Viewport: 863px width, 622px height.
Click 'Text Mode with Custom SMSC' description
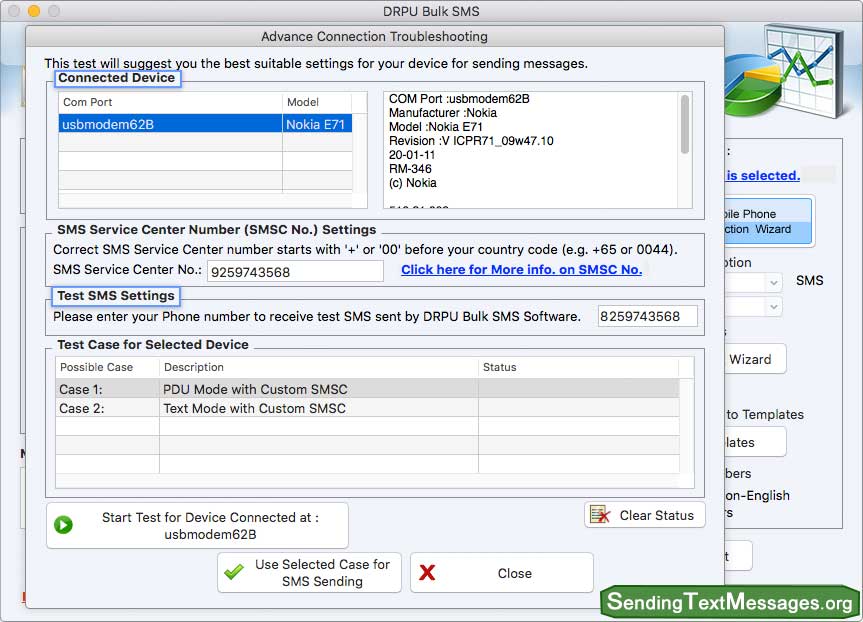click(254, 408)
